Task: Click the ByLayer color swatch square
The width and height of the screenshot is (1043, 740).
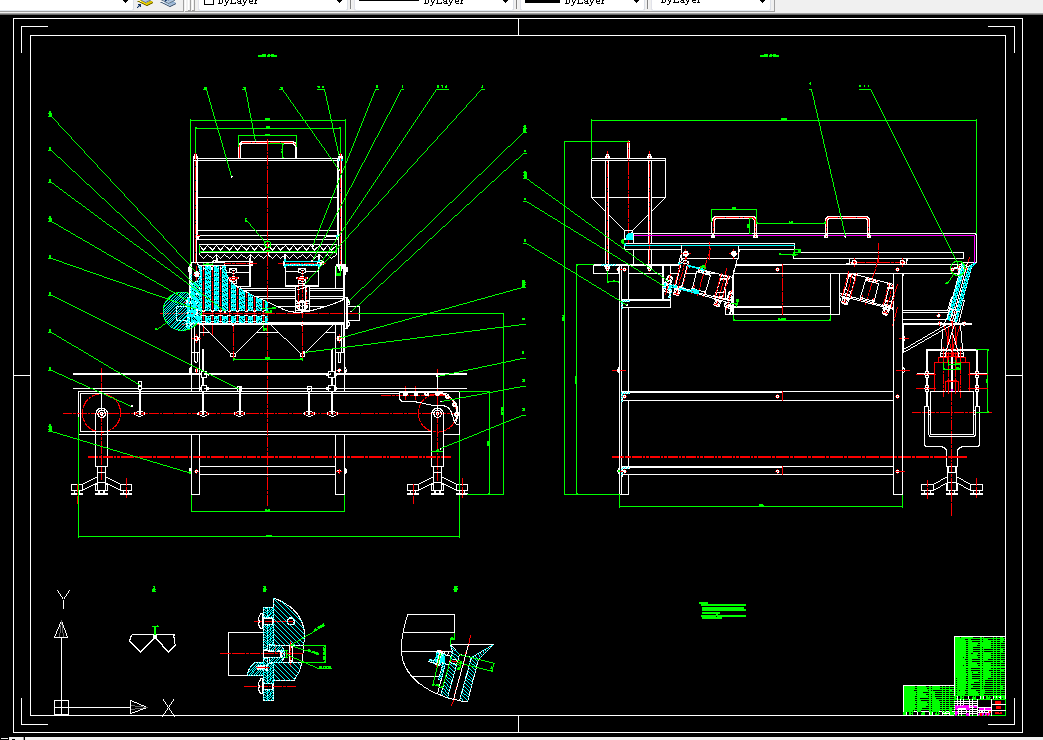Action: 208,2
